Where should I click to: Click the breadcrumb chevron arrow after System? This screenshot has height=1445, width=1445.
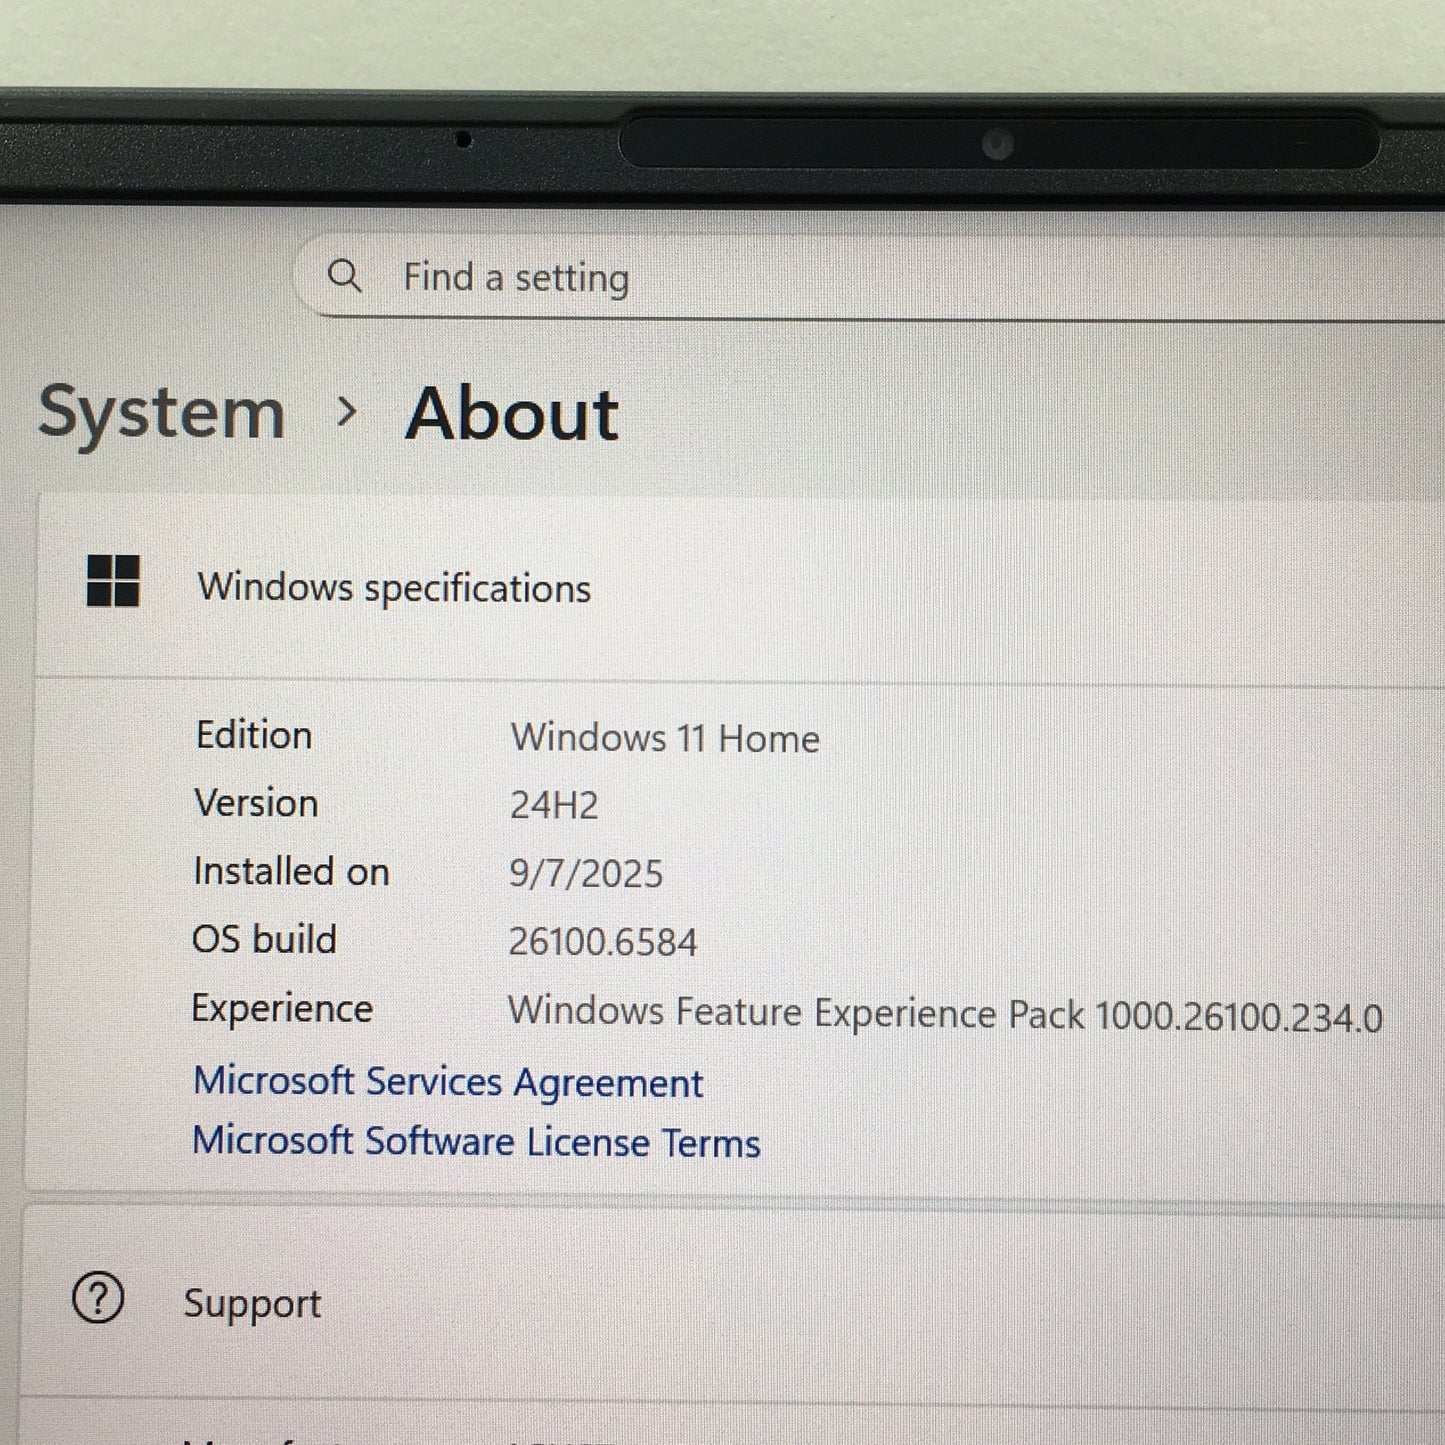point(346,411)
